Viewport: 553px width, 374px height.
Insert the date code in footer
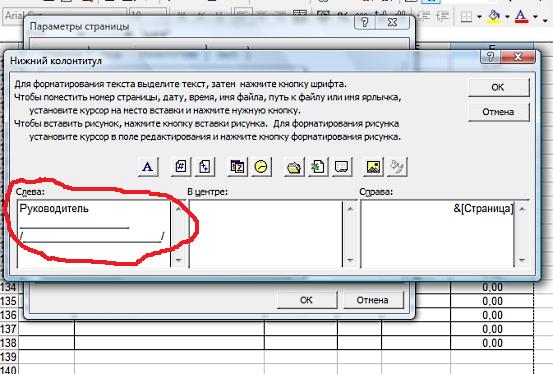pyautogui.click(x=237, y=167)
